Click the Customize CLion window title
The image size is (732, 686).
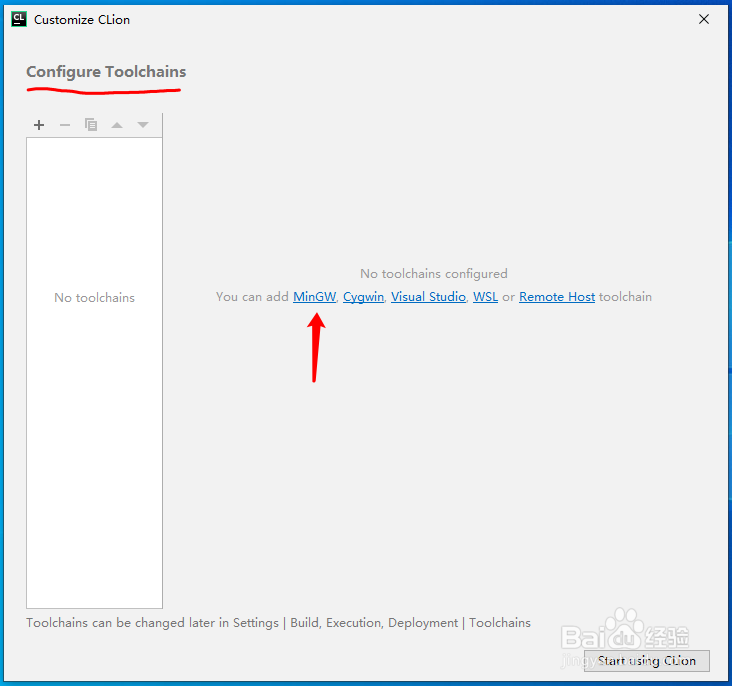coord(82,20)
